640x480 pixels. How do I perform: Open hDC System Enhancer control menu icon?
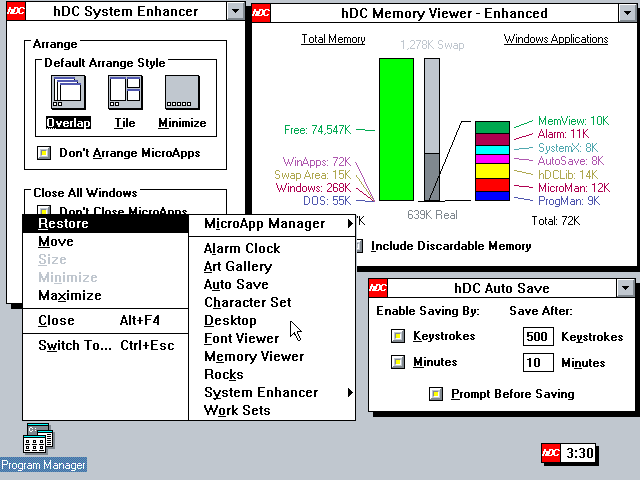[x=16, y=11]
